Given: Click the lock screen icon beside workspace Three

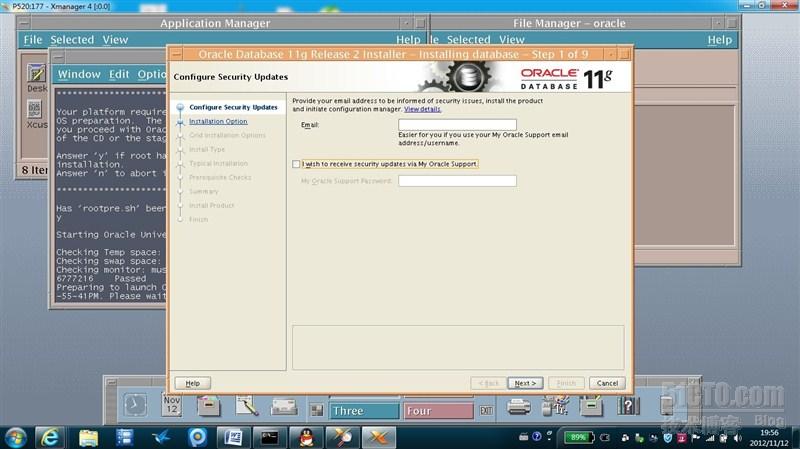Looking at the screenshot, I should pyautogui.click(x=317, y=410).
